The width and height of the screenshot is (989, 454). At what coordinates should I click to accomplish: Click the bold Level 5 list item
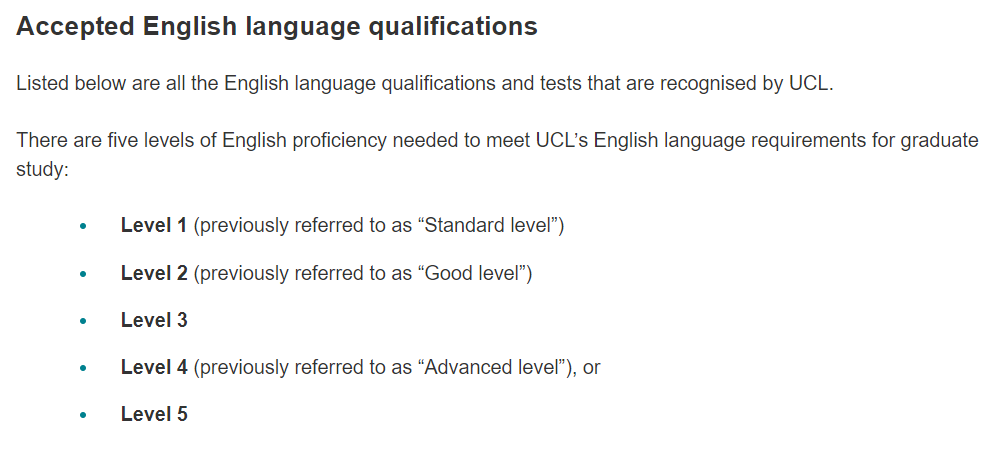[x=154, y=414]
